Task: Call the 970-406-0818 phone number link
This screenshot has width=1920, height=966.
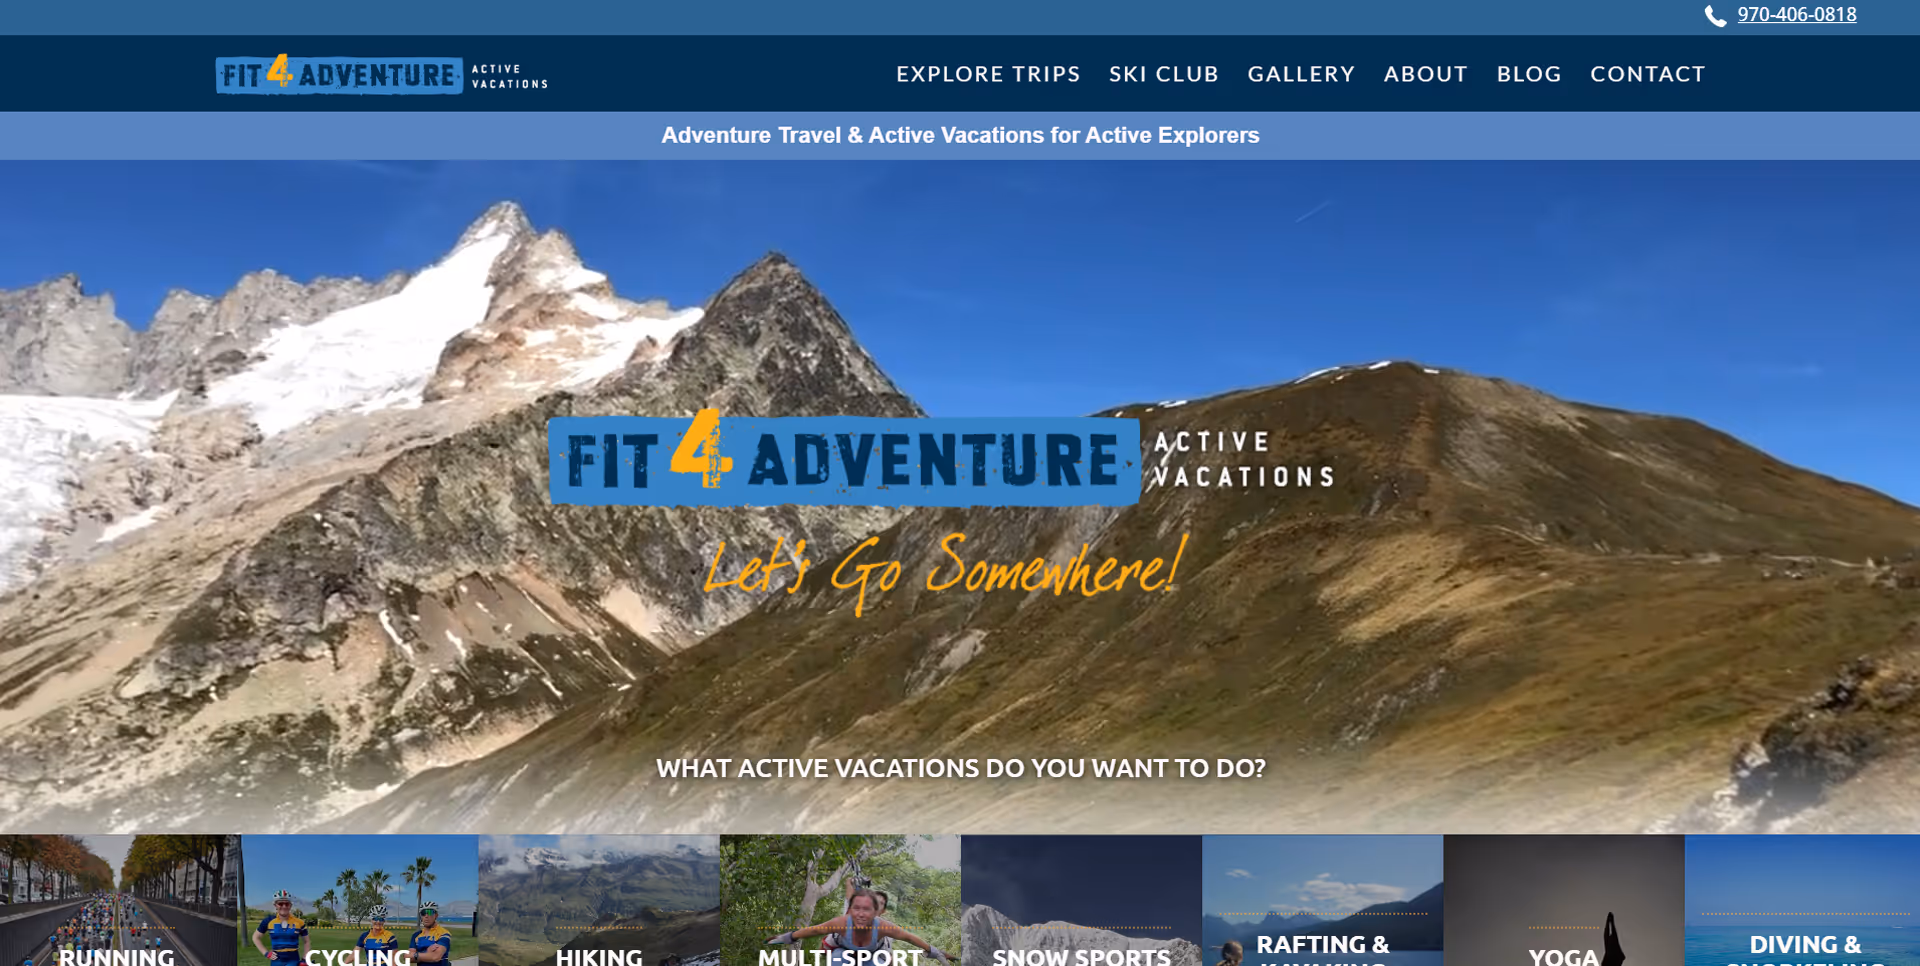Action: 1796,15
